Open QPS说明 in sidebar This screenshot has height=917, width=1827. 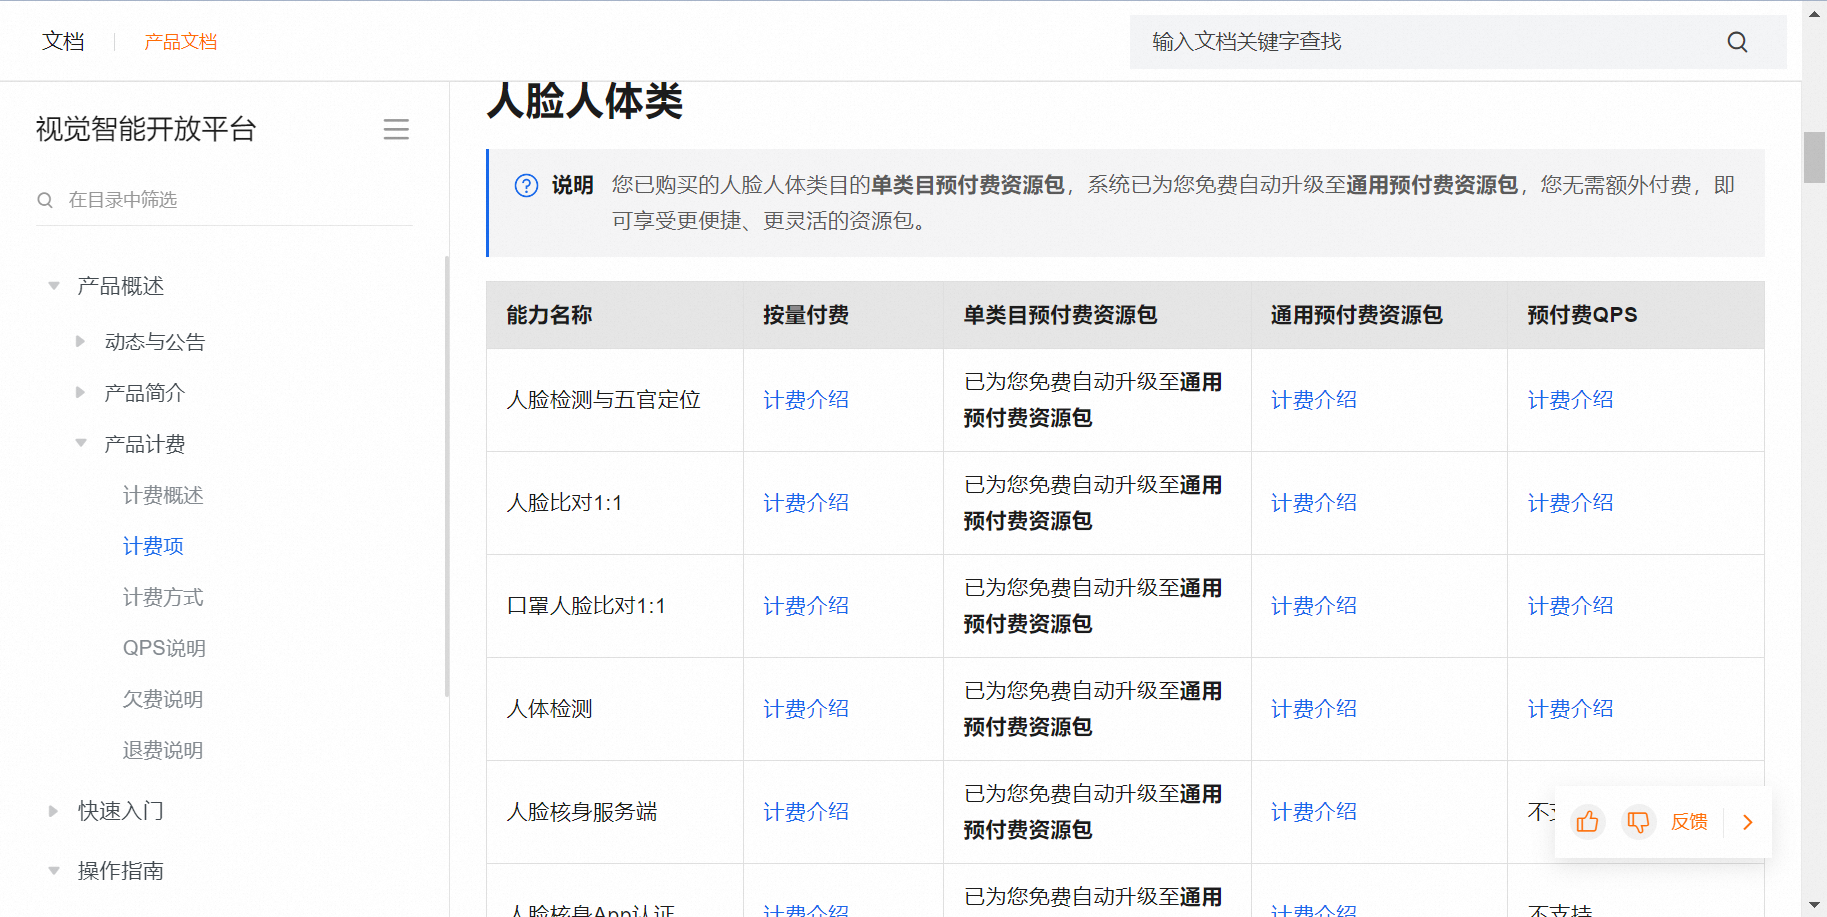pyautogui.click(x=164, y=648)
